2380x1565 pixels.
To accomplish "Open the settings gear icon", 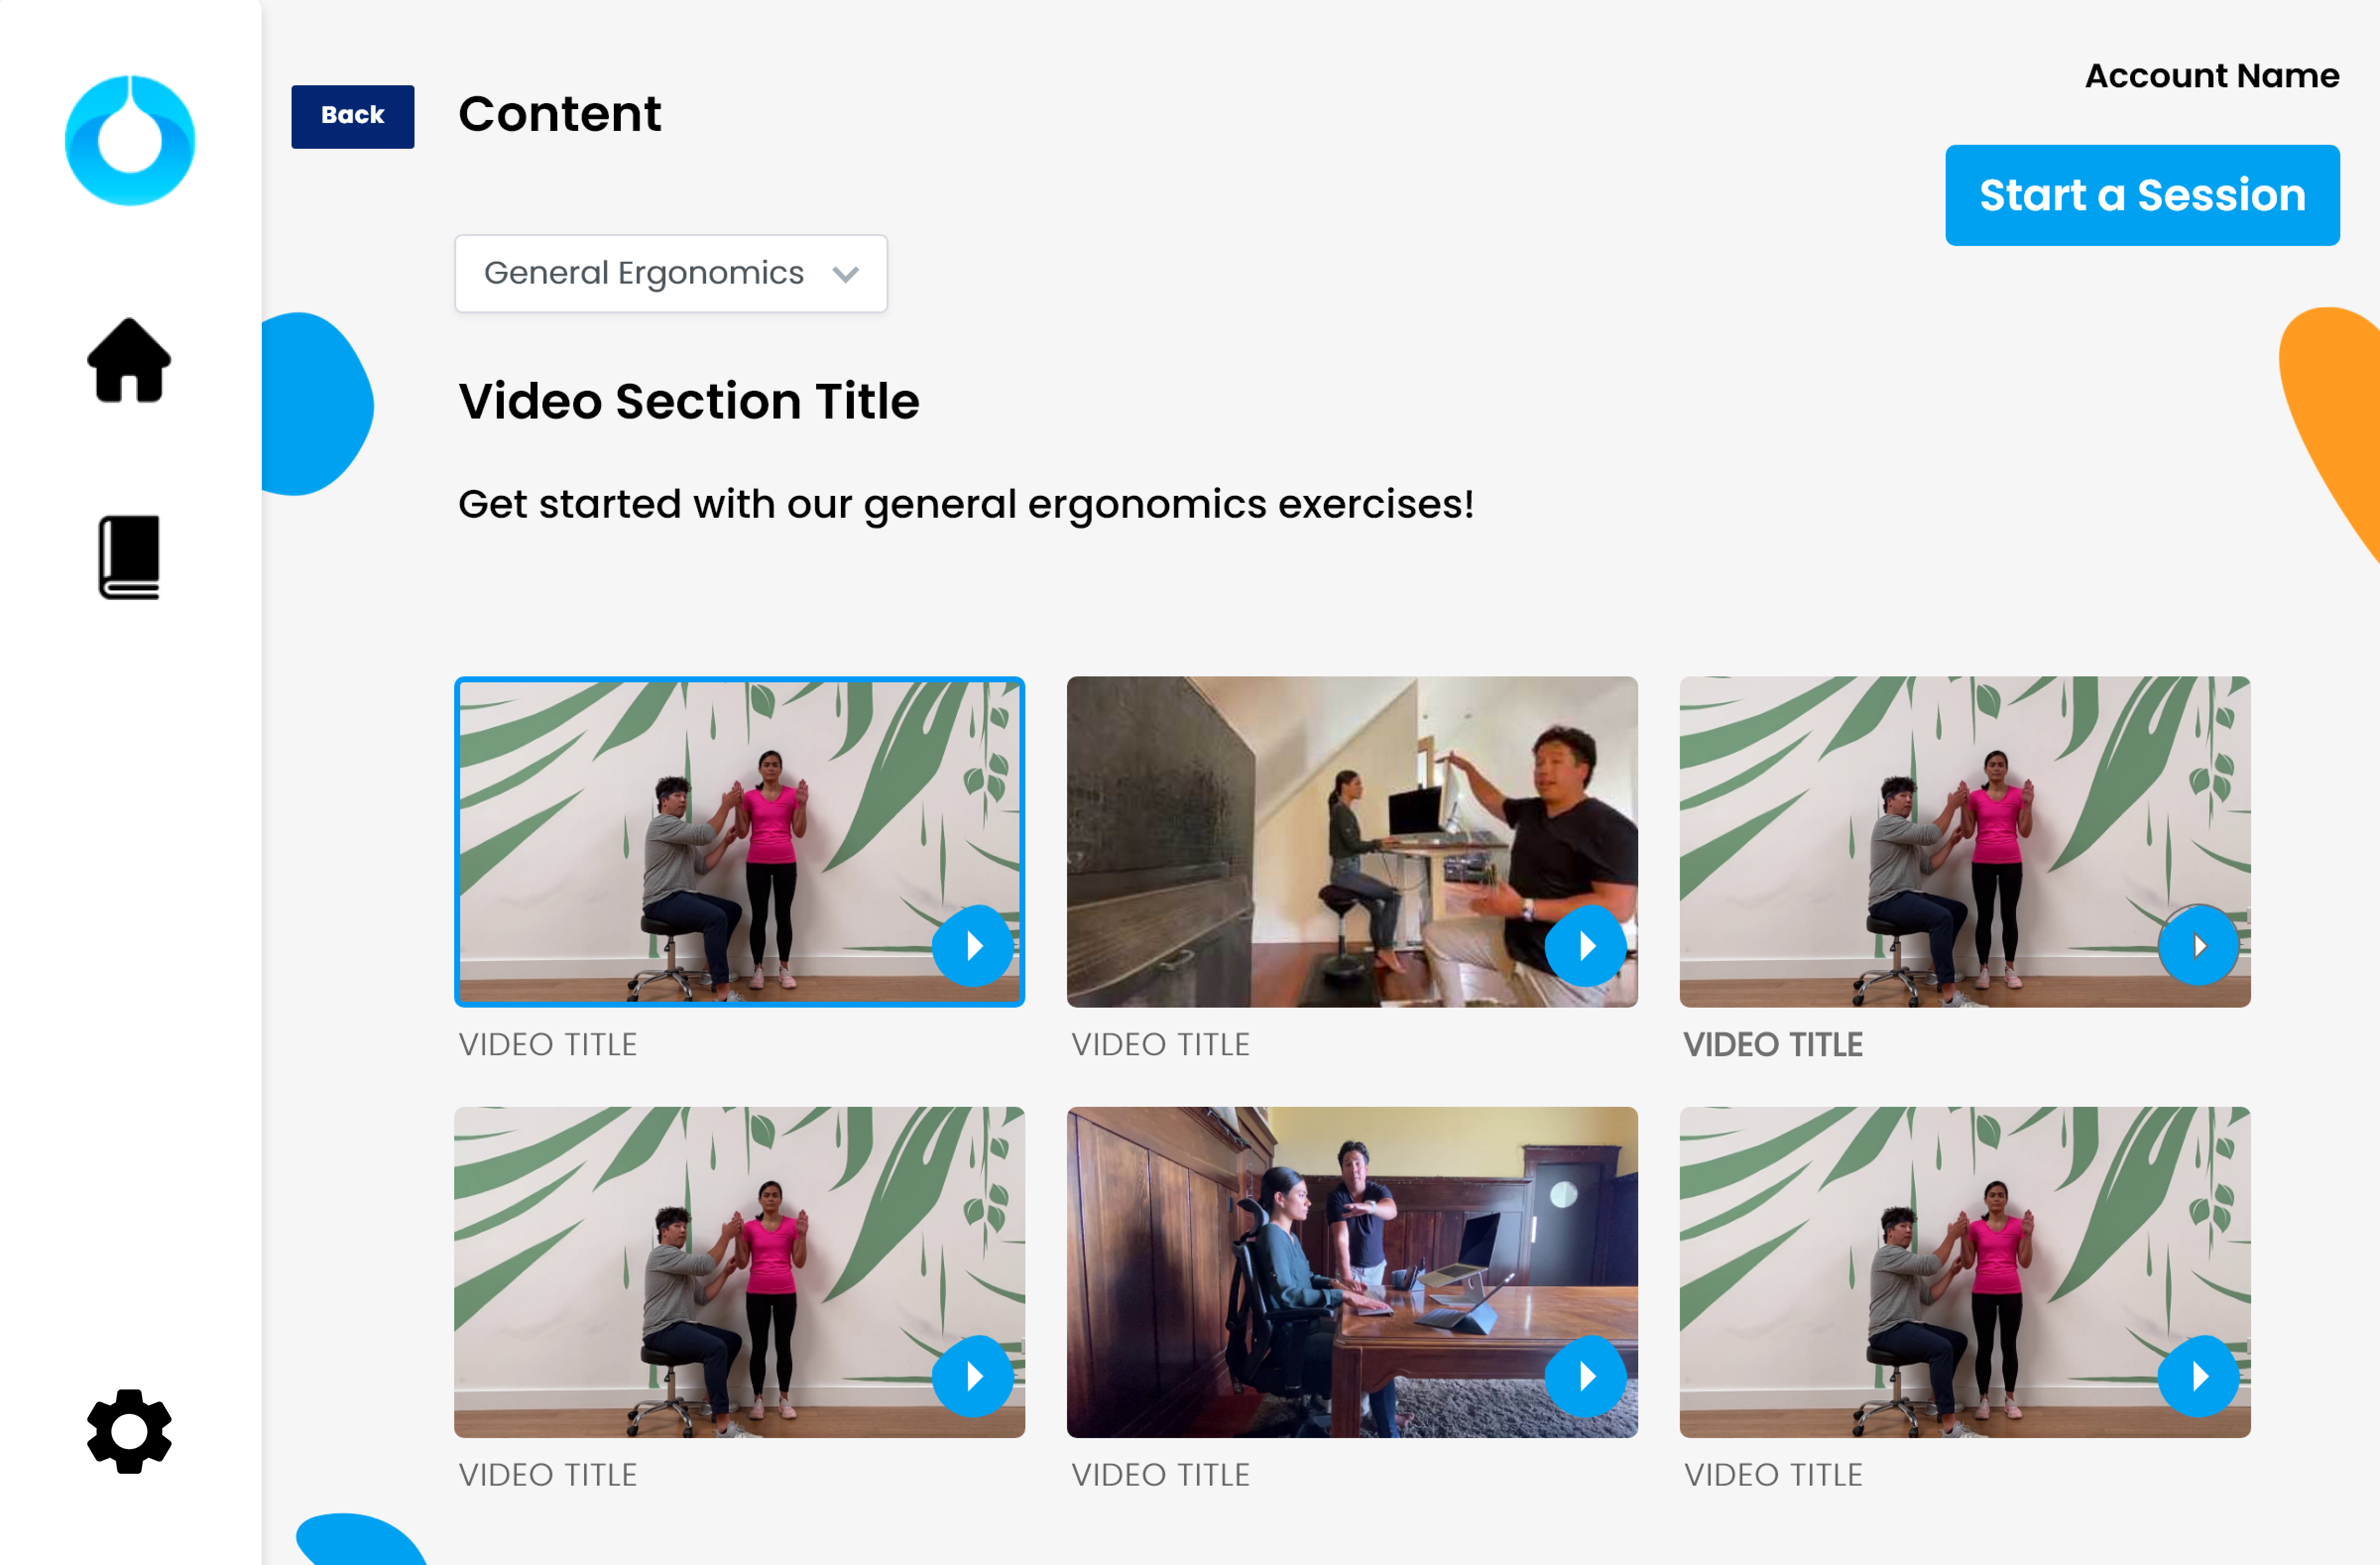I will click(130, 1430).
